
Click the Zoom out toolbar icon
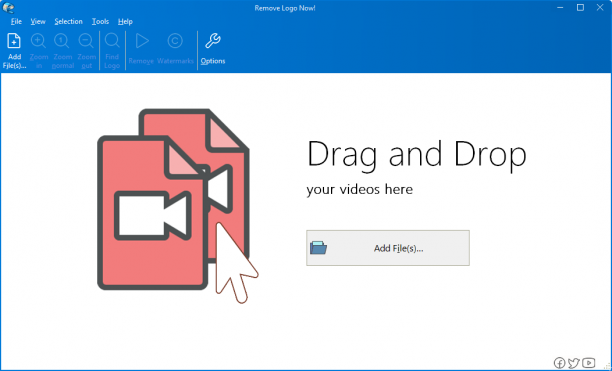point(86,41)
